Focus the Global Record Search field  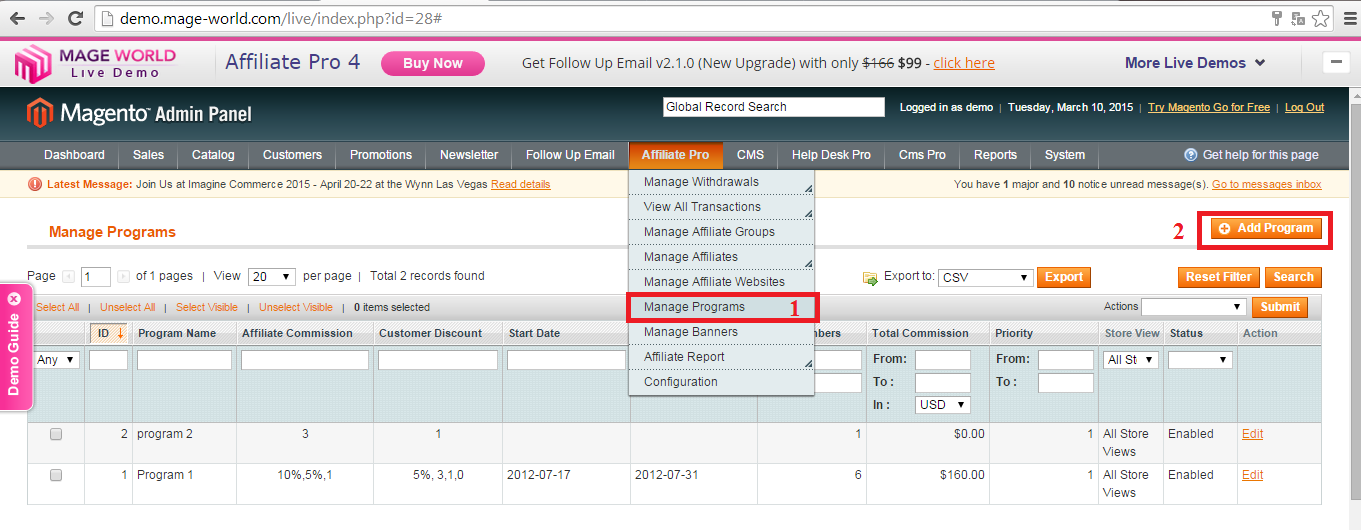pyautogui.click(x=774, y=107)
